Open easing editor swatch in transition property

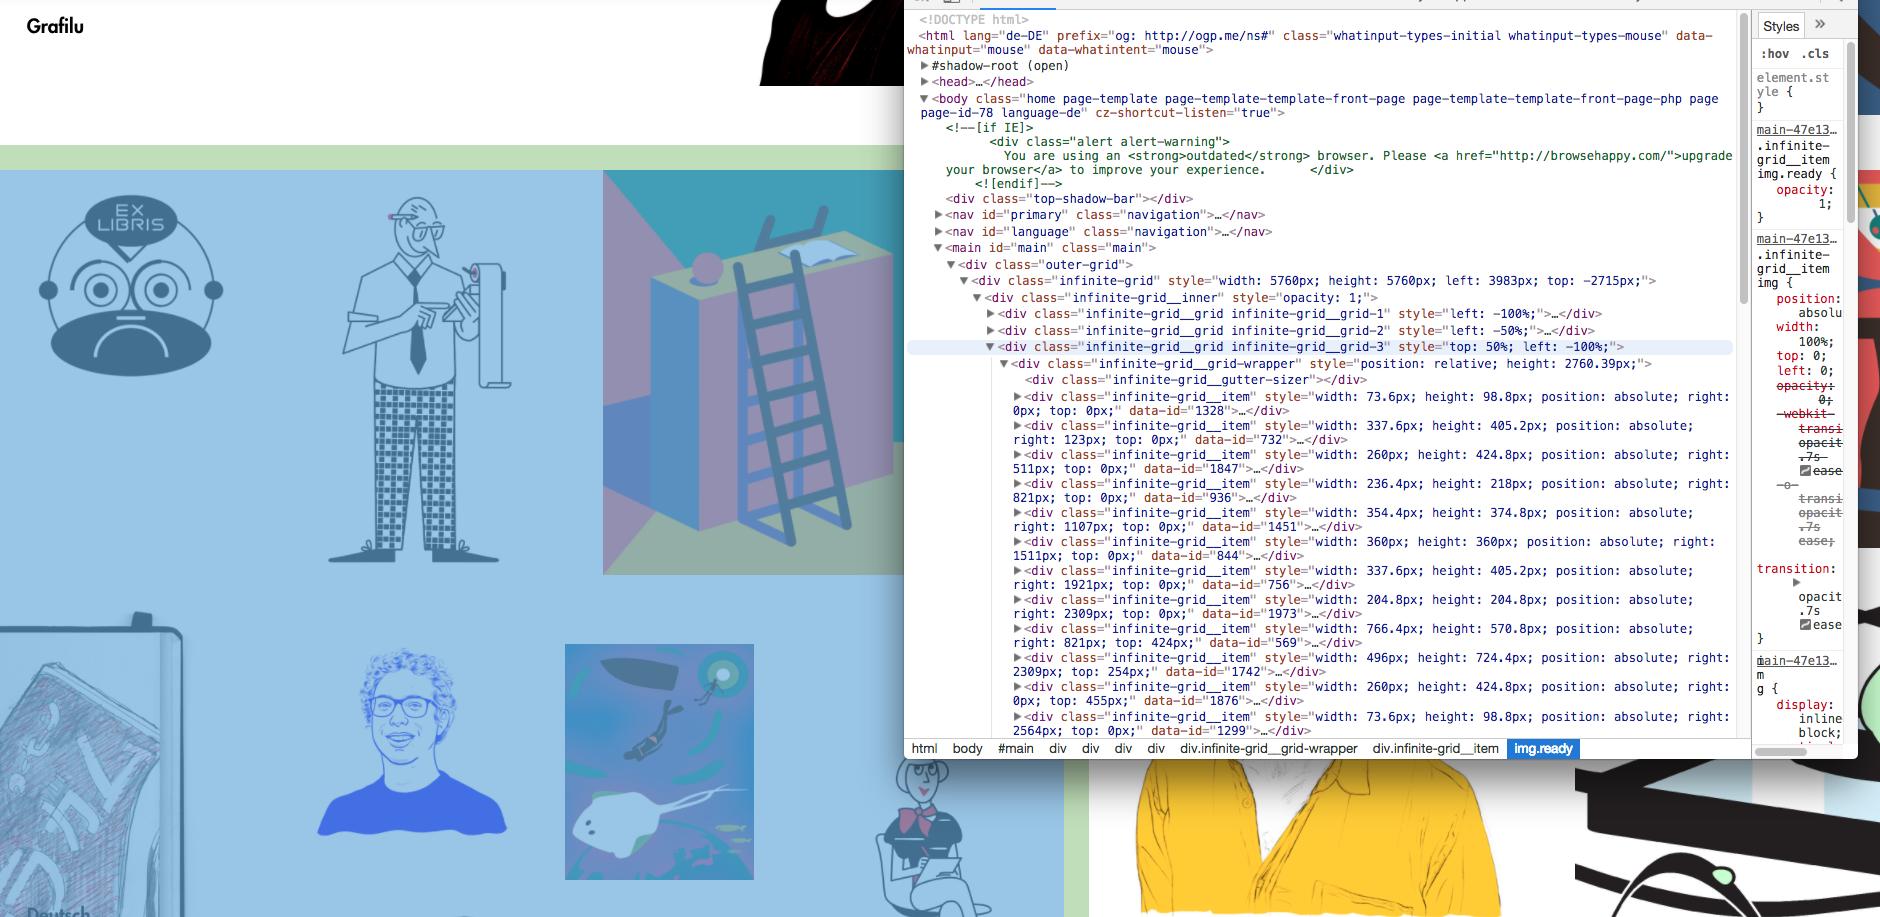pos(1805,625)
